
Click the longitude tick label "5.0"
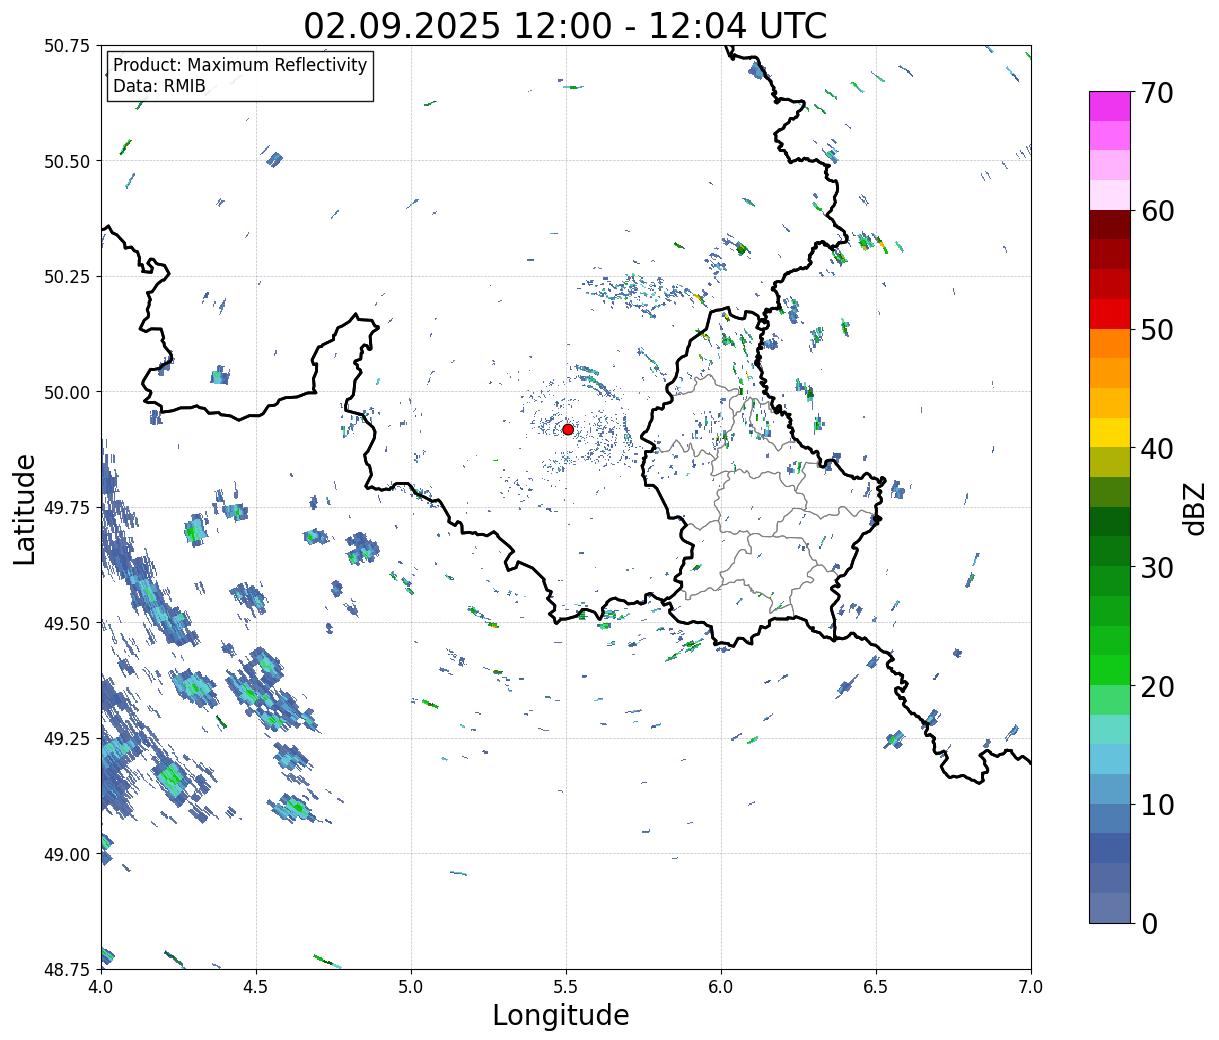tap(411, 986)
